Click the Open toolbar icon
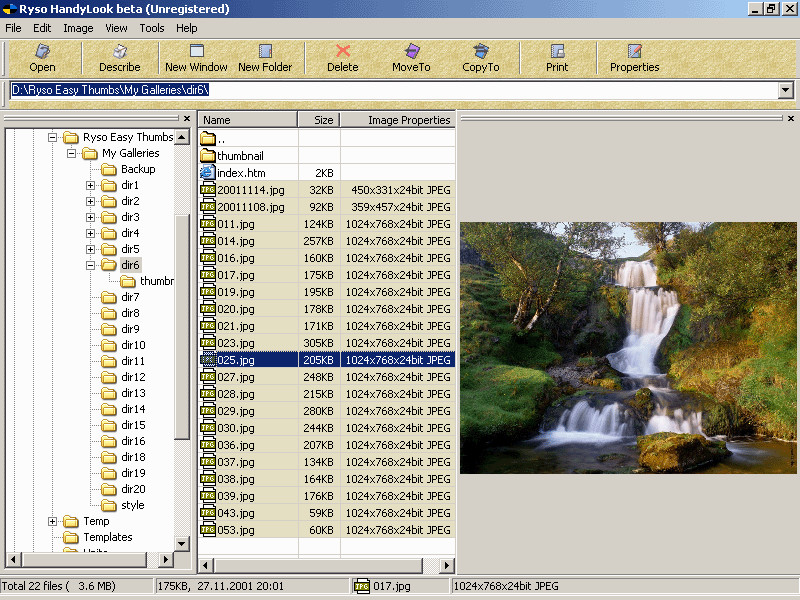The height and width of the screenshot is (600, 800). pos(42,51)
